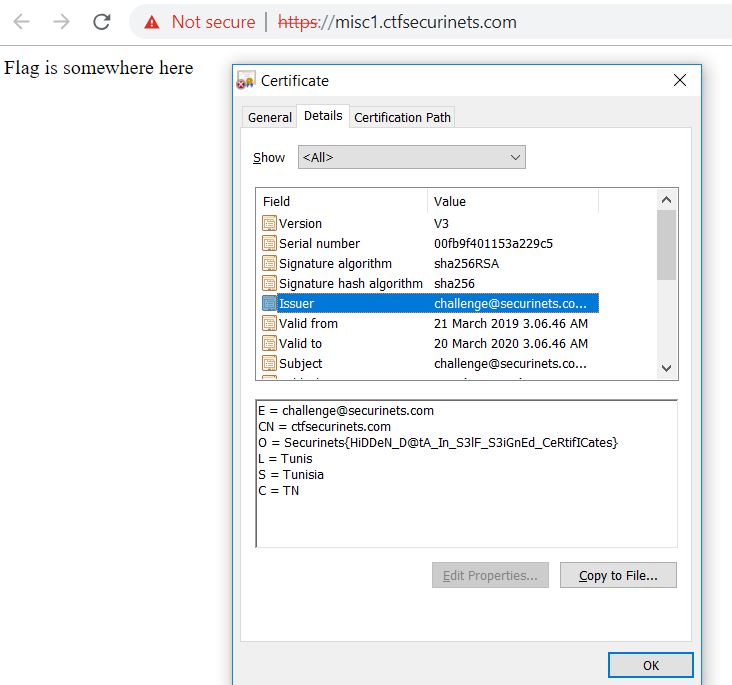Image resolution: width=732 pixels, height=685 pixels.
Task: Select the Subject value challenge@securinets.co...
Action: [x=510, y=363]
